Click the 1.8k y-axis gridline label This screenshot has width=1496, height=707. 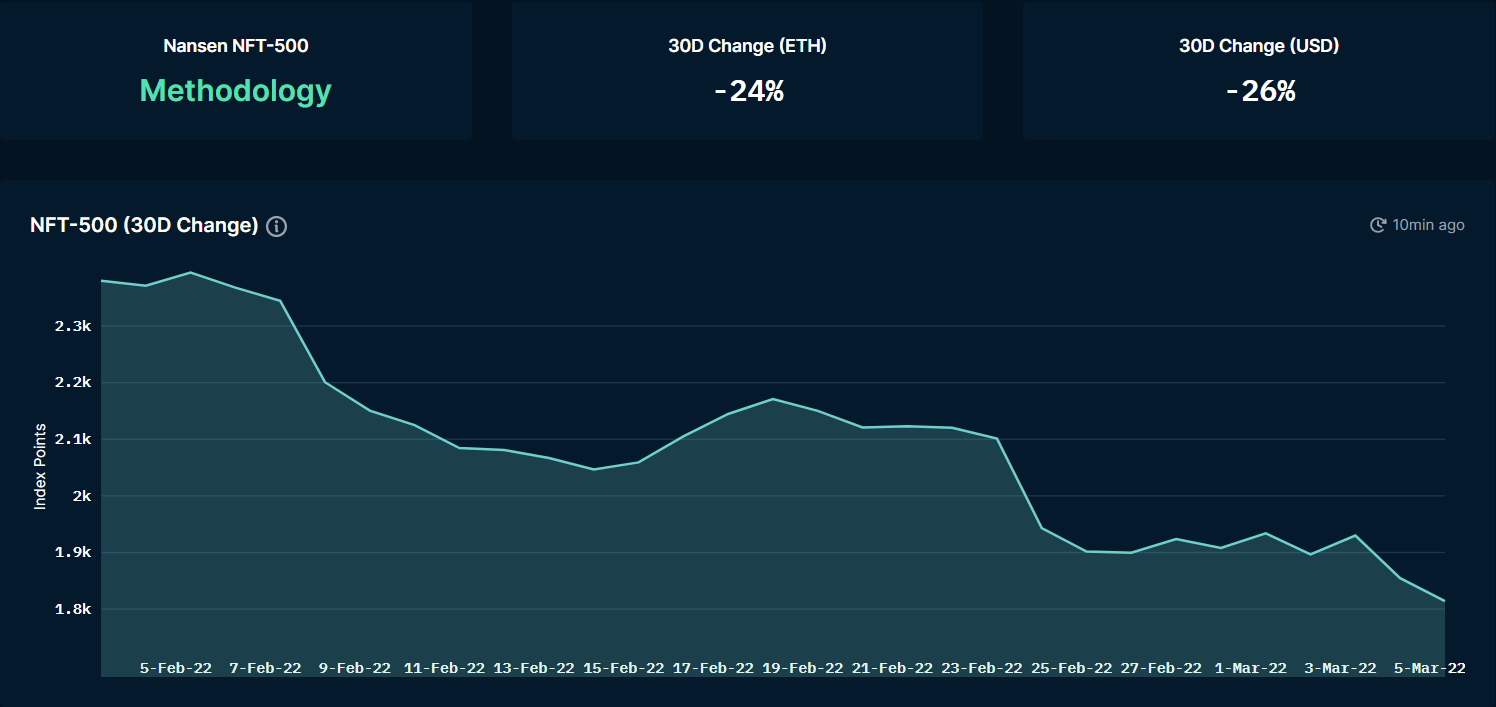pos(71,610)
